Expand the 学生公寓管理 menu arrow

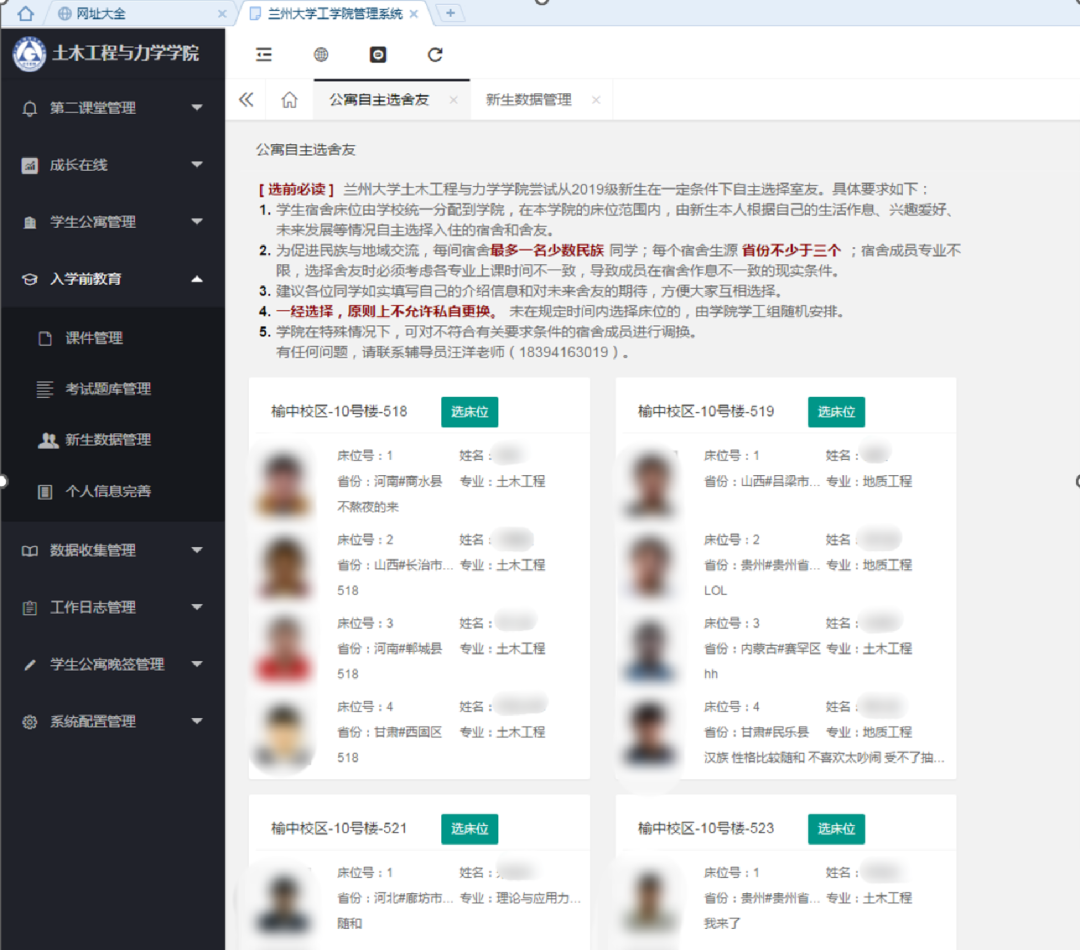pos(197,222)
